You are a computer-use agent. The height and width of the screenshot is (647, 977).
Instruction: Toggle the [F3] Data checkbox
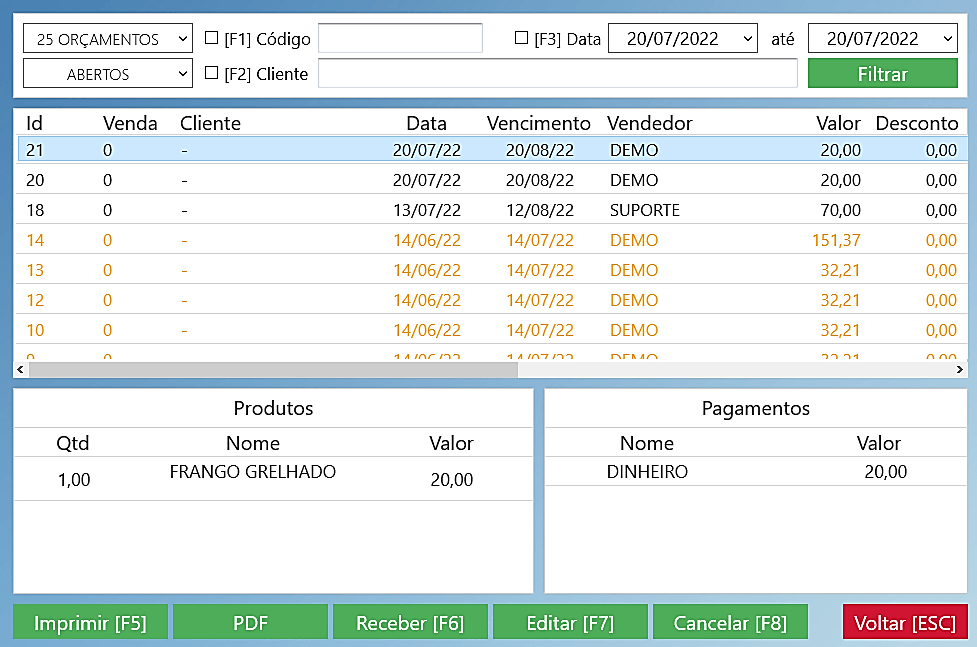coord(521,39)
